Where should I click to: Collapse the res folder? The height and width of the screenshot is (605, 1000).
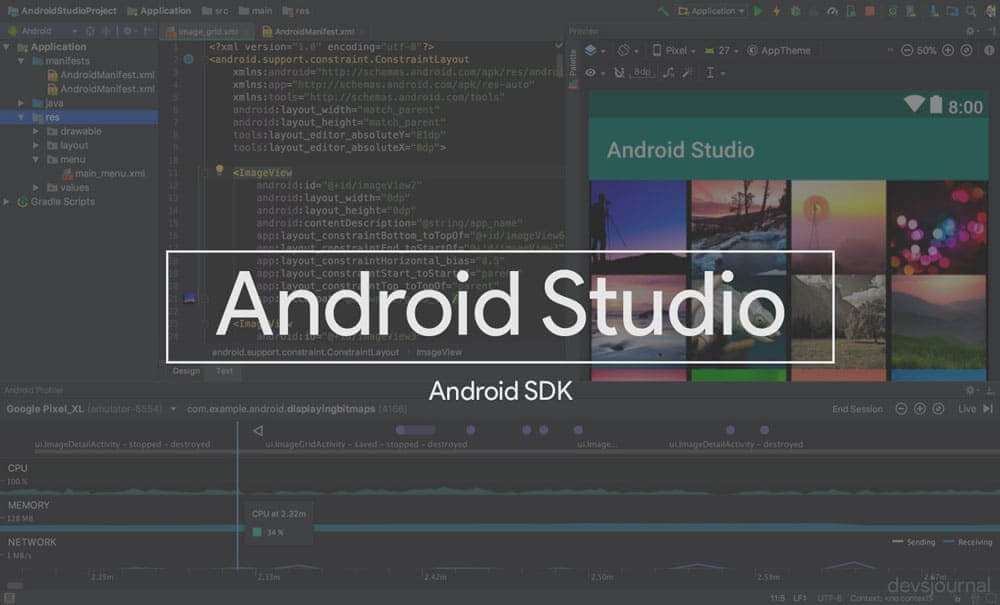[x=21, y=117]
